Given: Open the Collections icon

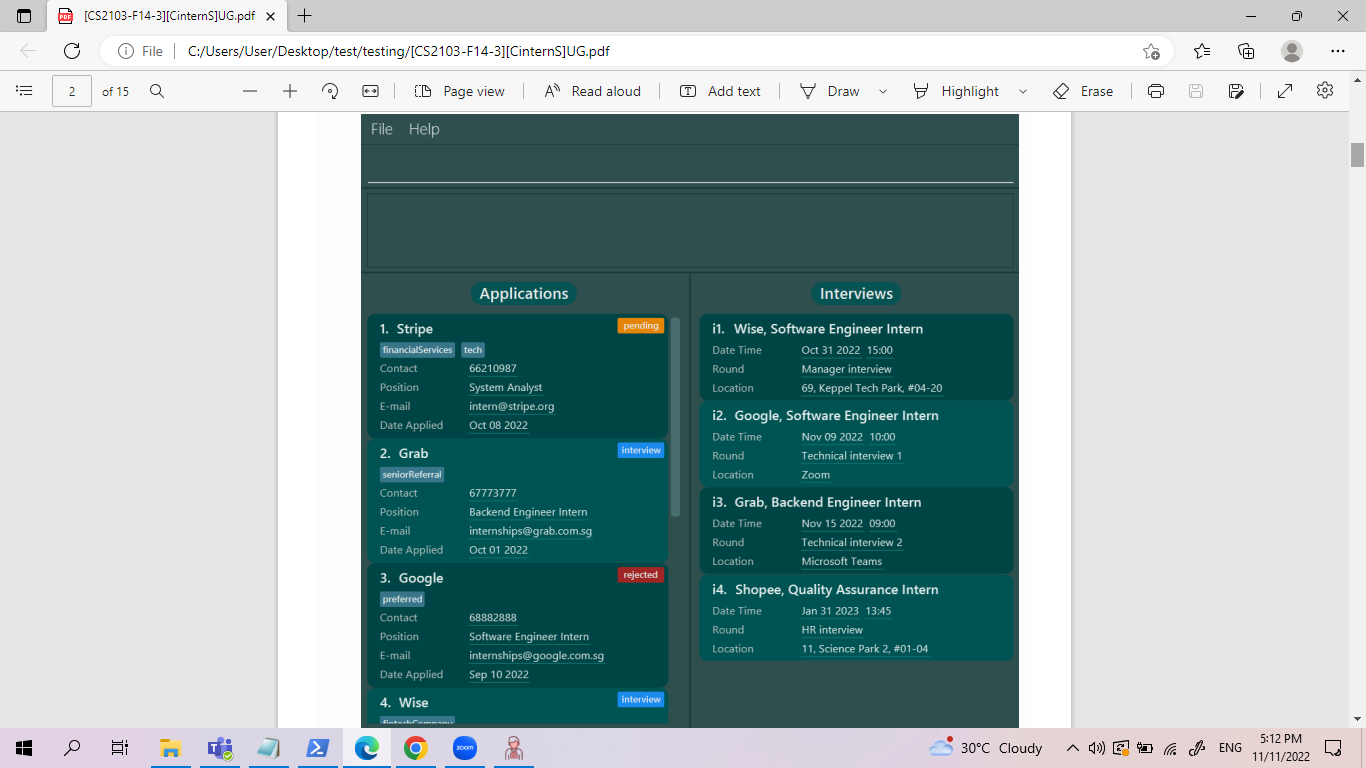Looking at the screenshot, I should coord(1246,51).
